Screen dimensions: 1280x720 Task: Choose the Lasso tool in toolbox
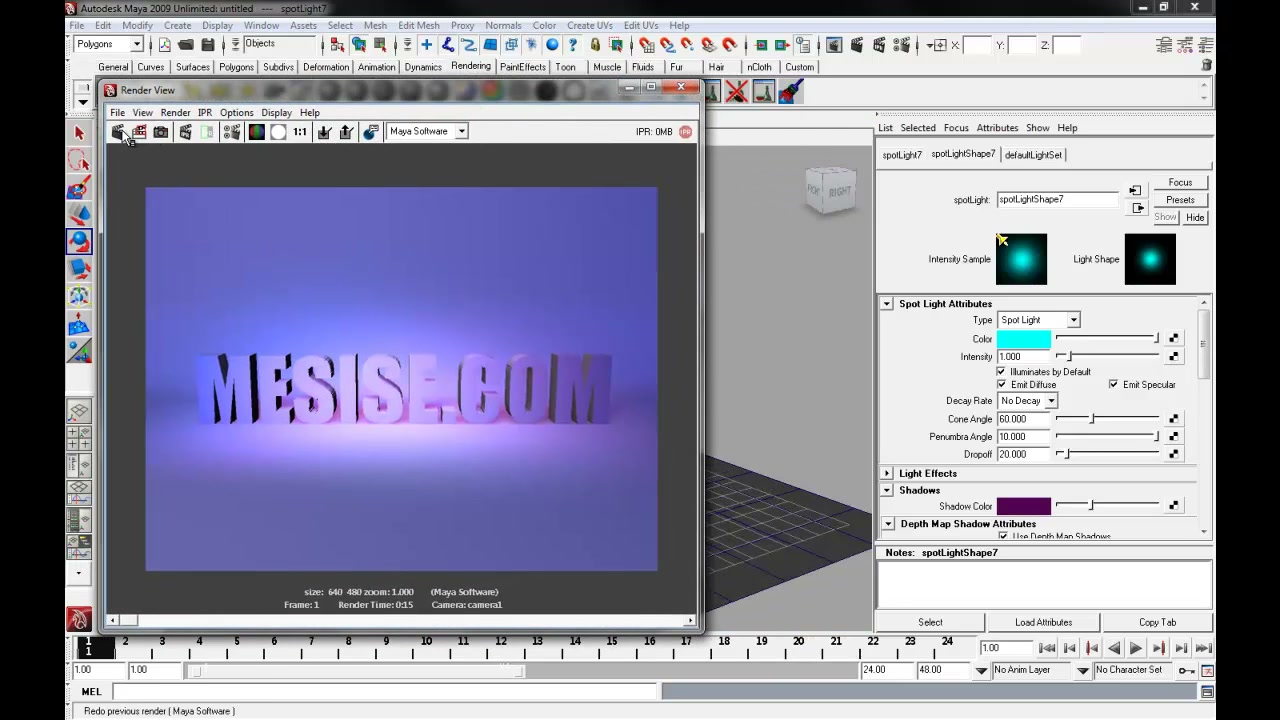pos(79,160)
